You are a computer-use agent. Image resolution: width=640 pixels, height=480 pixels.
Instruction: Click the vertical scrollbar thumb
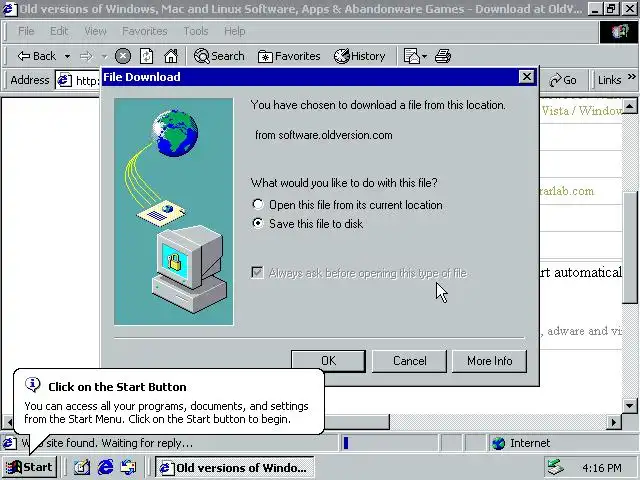point(630,247)
